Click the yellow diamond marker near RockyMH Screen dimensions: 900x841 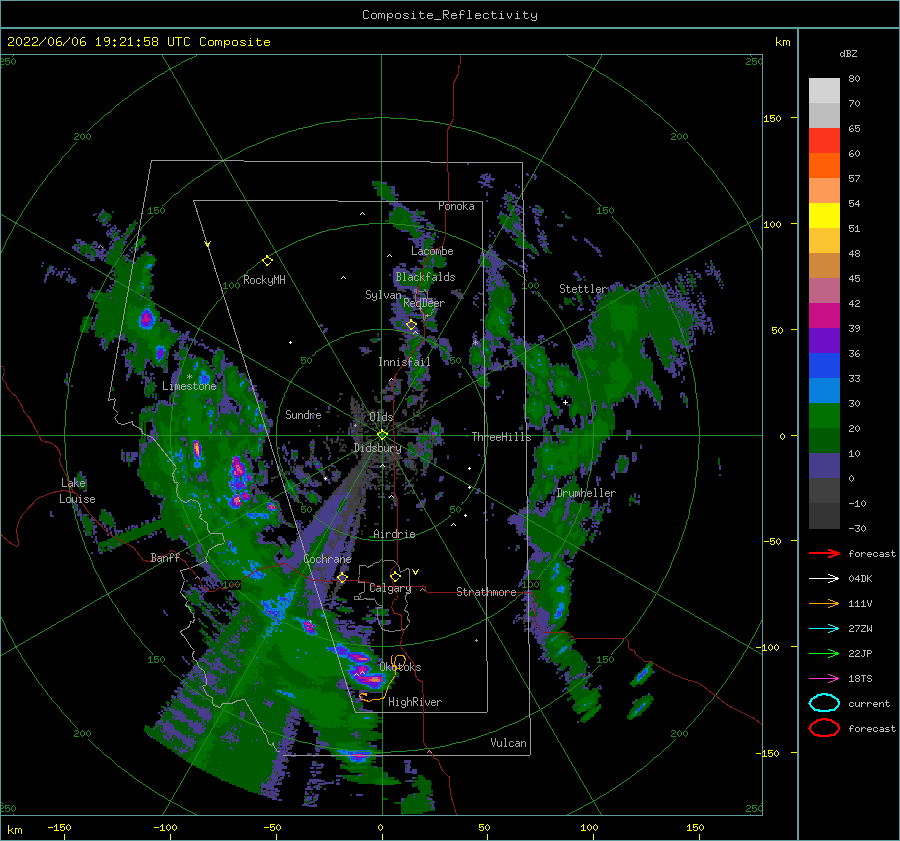tap(267, 261)
